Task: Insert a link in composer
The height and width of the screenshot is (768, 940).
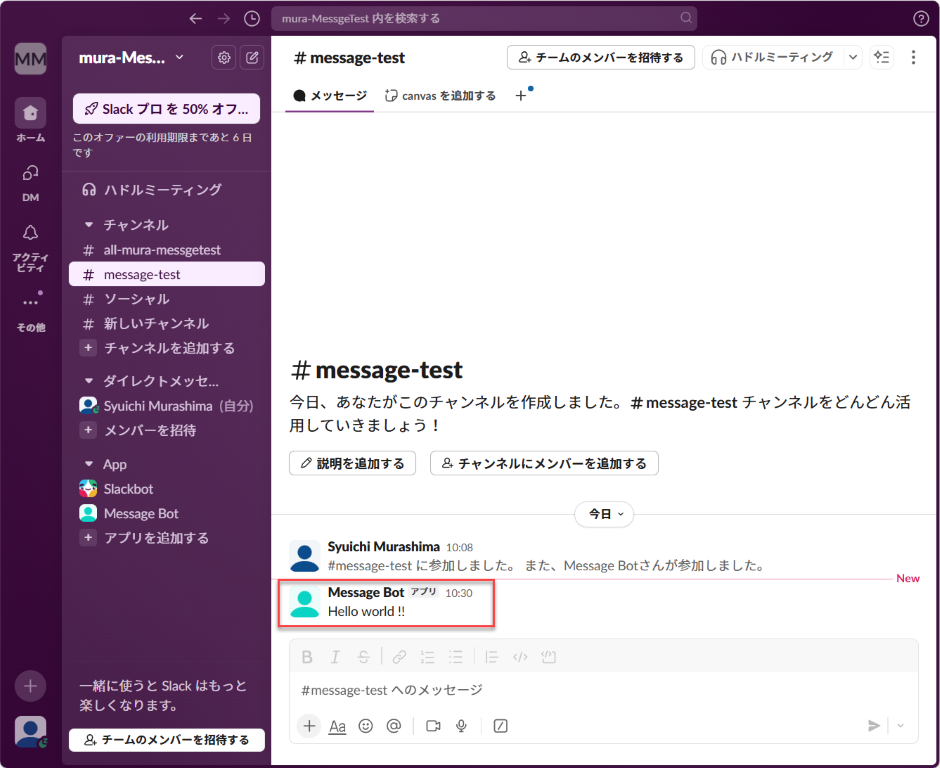Action: click(399, 657)
